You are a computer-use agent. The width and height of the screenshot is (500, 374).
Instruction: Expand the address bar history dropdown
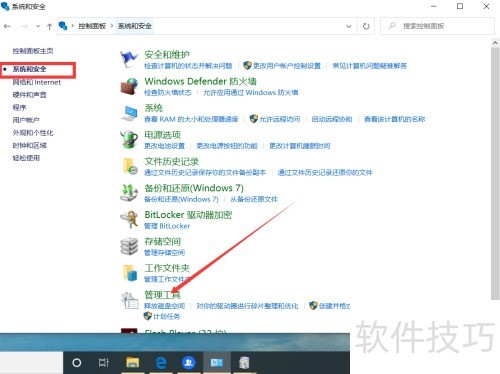point(349,26)
